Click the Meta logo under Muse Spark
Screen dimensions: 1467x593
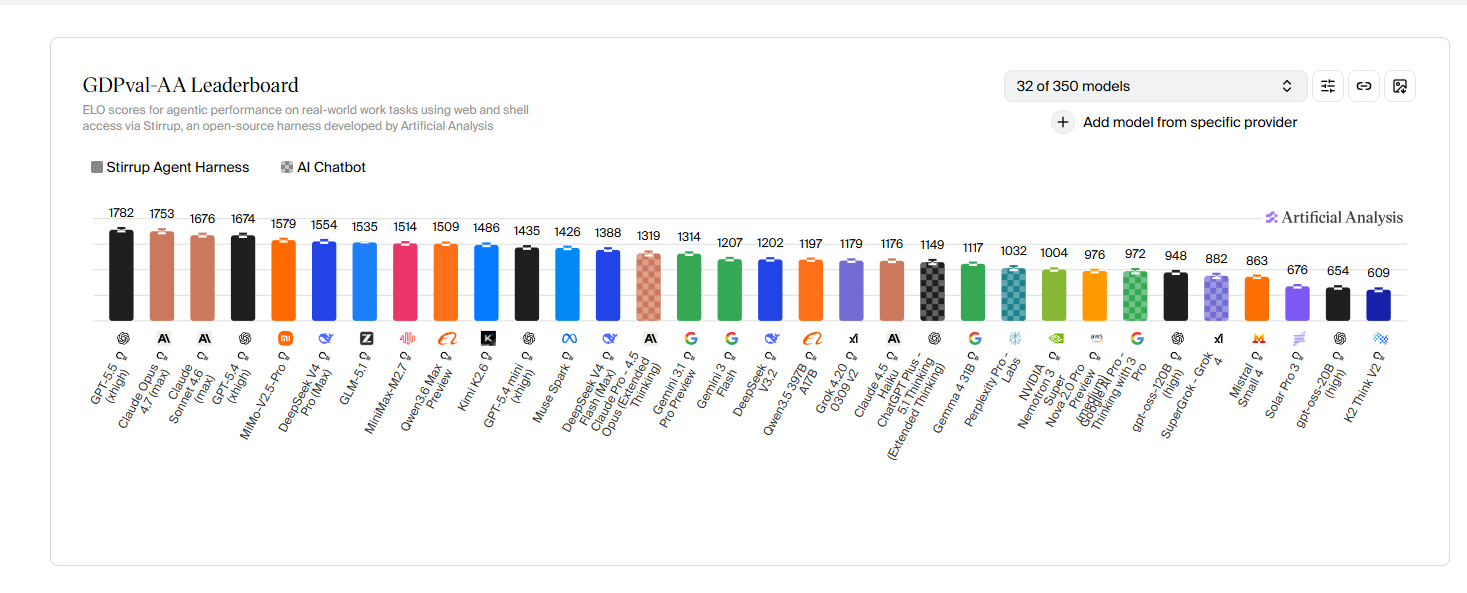[569, 338]
